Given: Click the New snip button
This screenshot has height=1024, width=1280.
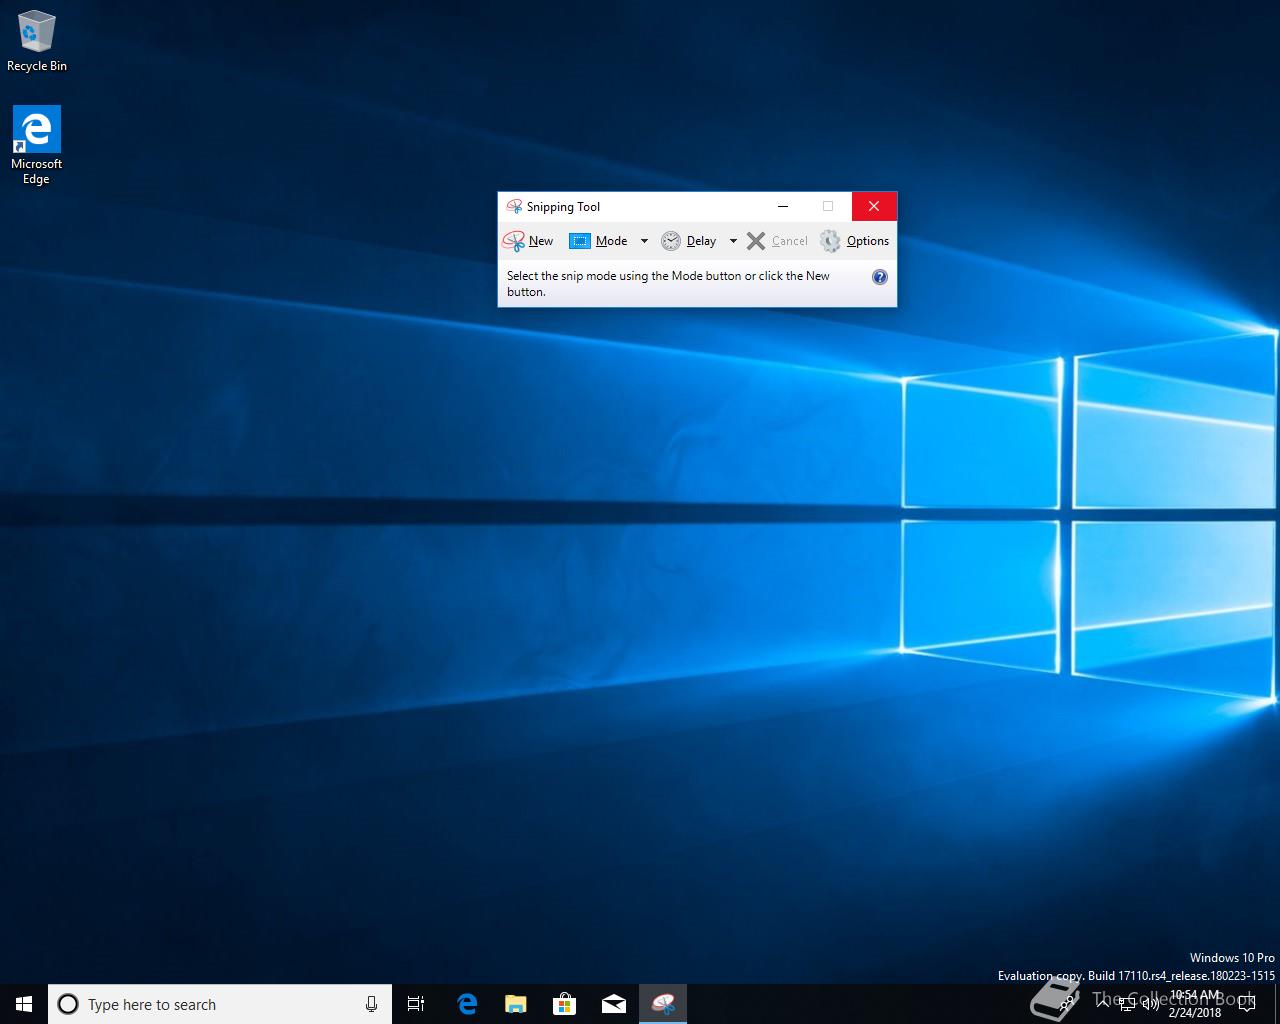Looking at the screenshot, I should 528,241.
